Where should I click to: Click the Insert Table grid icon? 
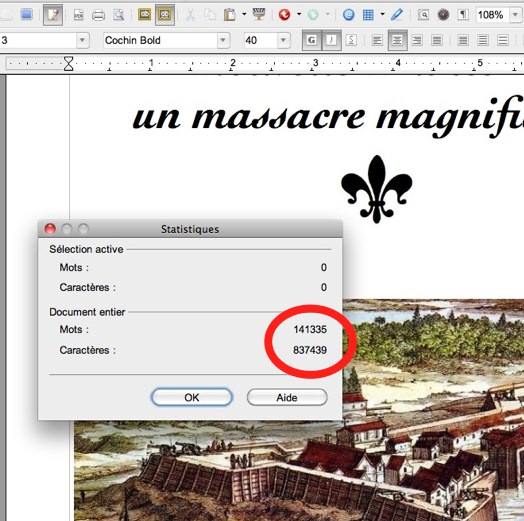(368, 15)
